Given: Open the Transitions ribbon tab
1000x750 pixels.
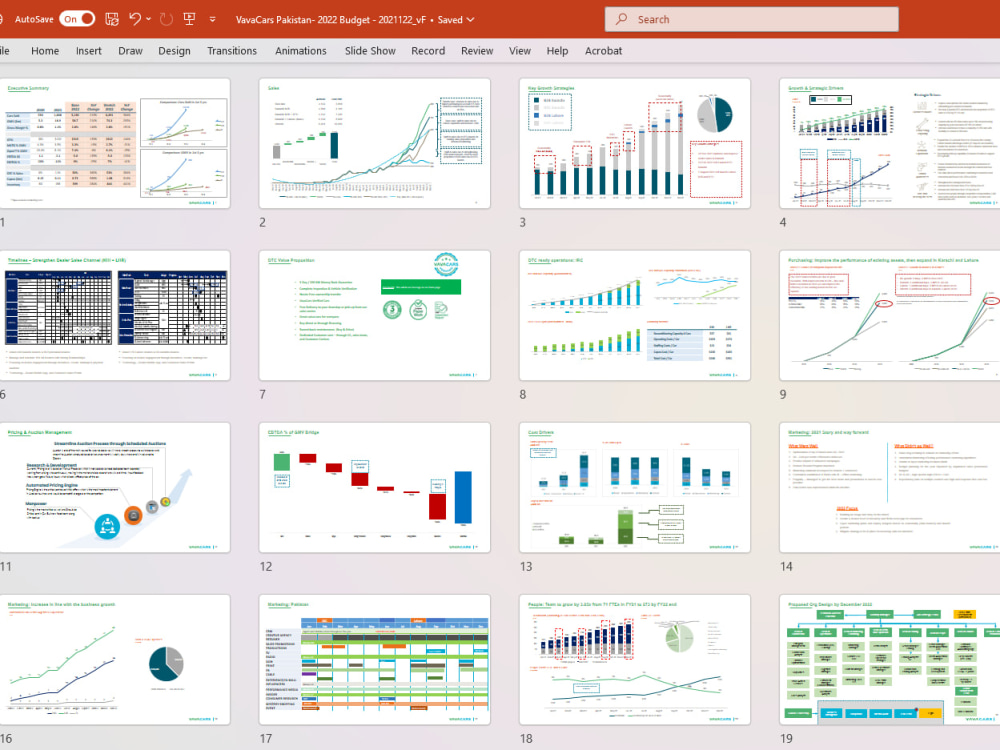Looking at the screenshot, I should 232,51.
